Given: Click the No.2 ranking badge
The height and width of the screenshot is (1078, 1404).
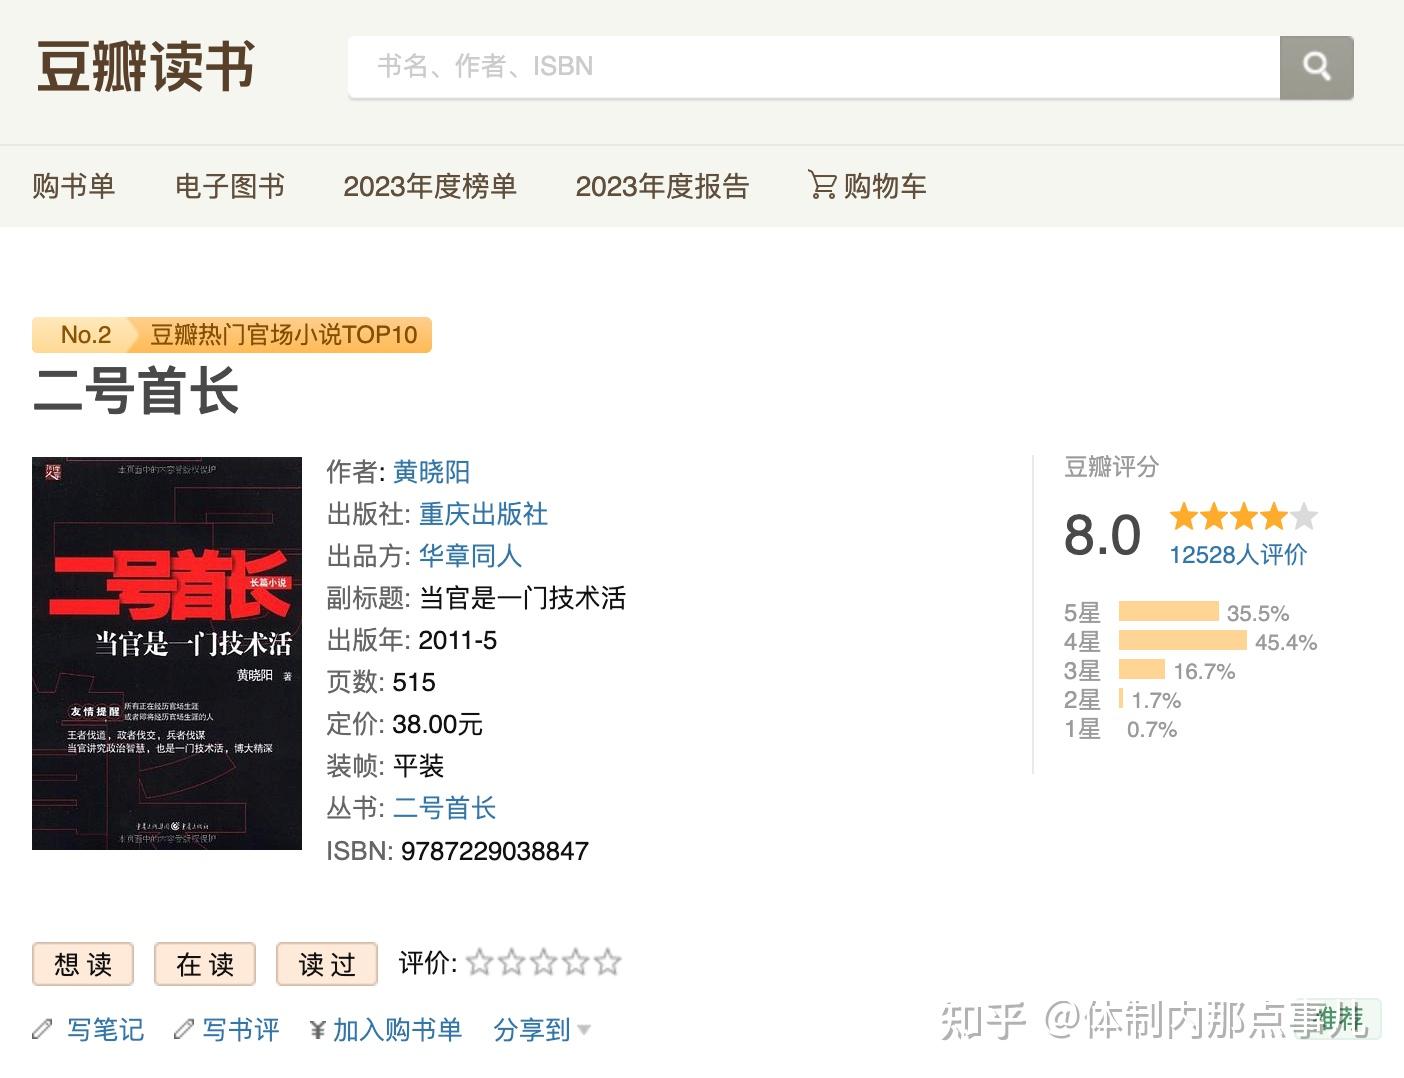Looking at the screenshot, I should coord(86,335).
